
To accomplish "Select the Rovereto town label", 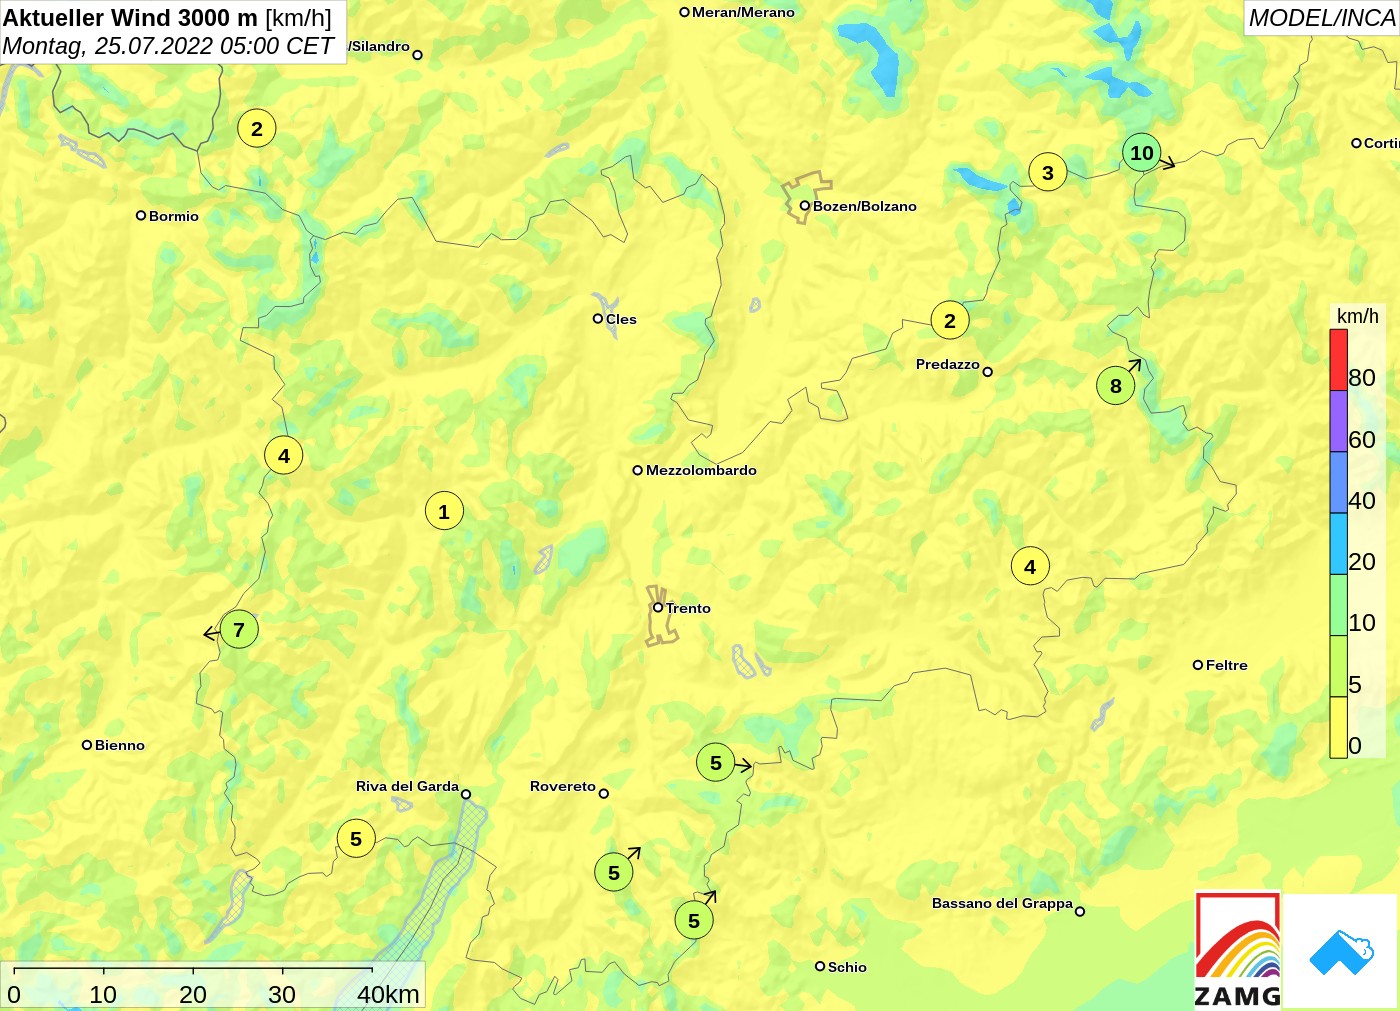I will [563, 786].
